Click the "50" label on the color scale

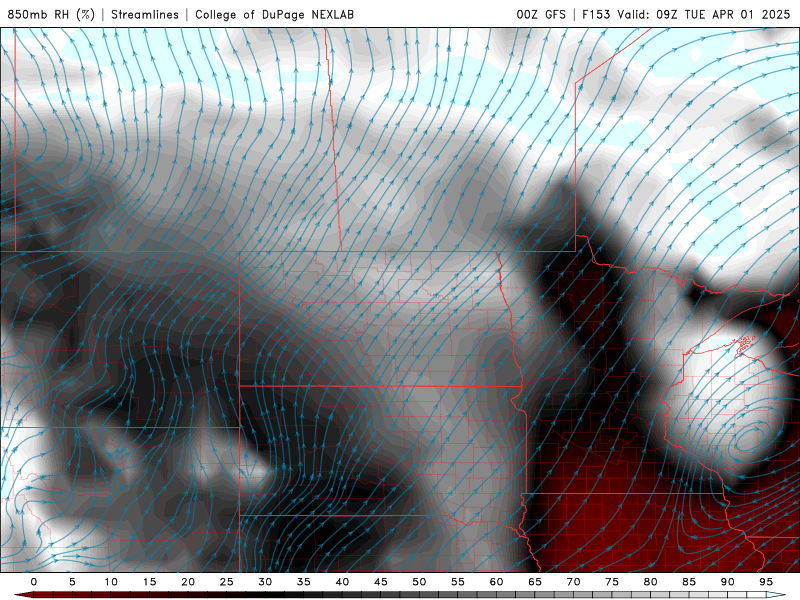click(x=419, y=582)
